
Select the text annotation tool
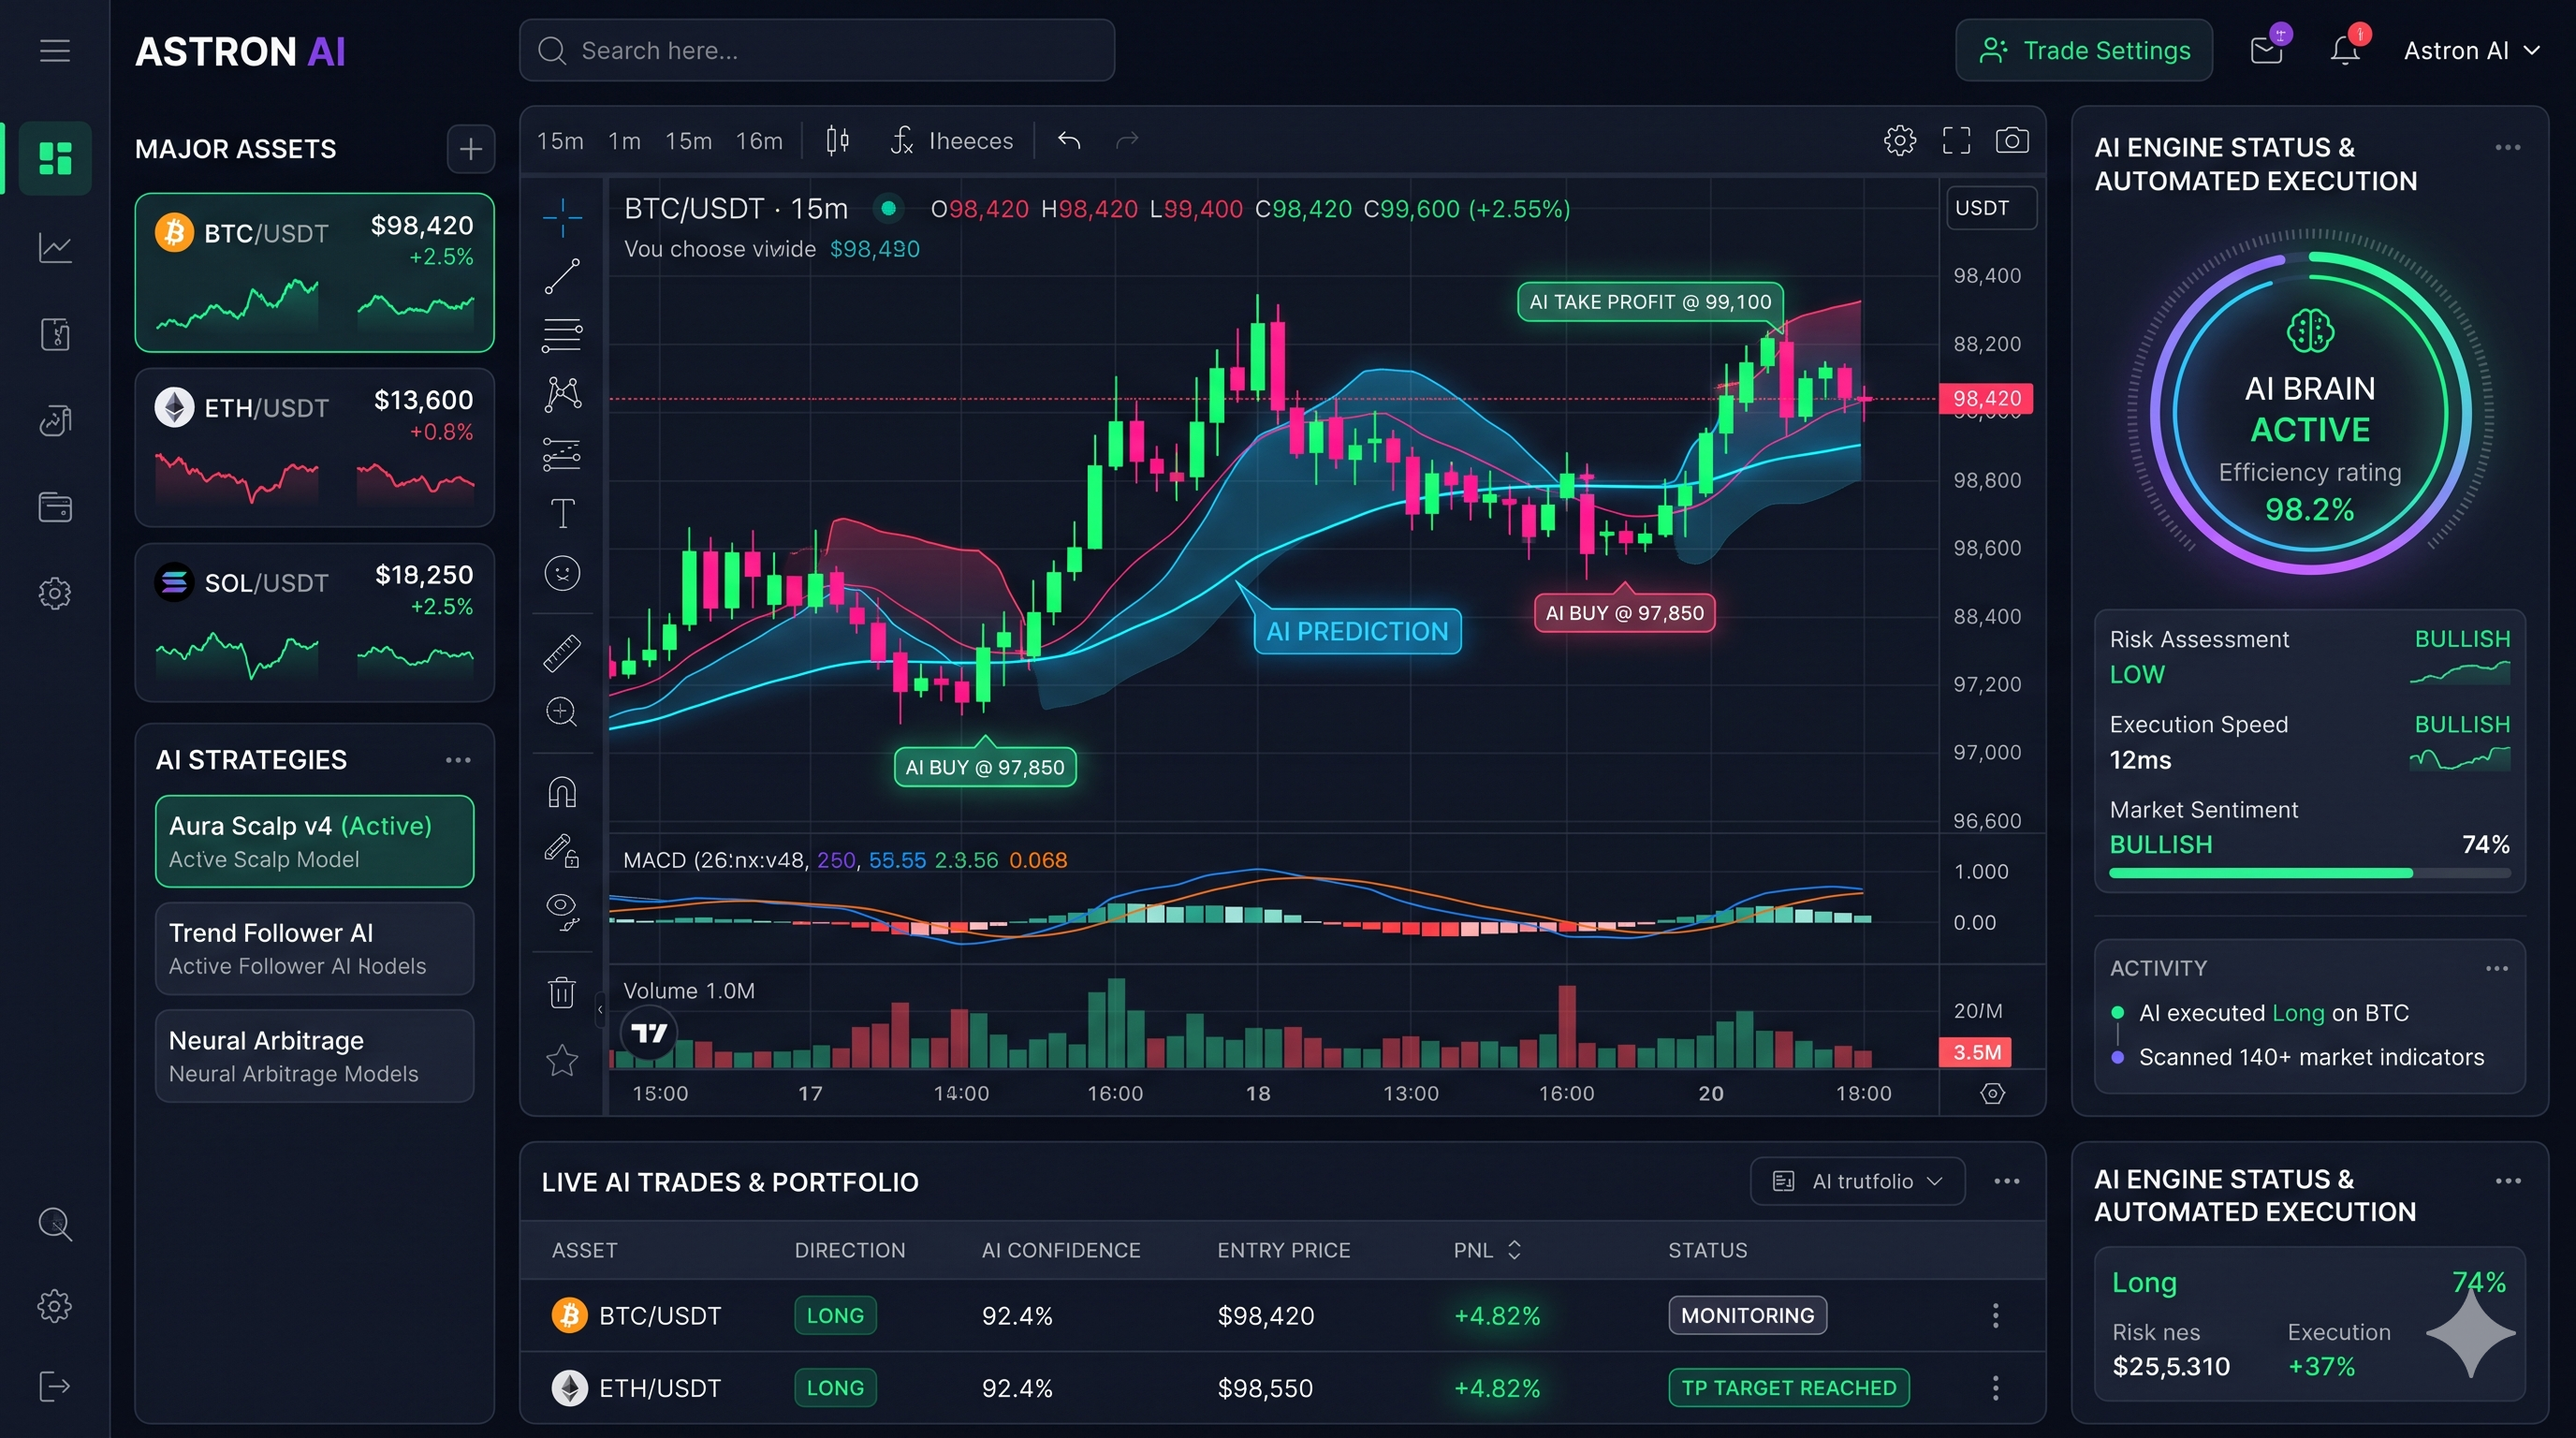coord(562,513)
